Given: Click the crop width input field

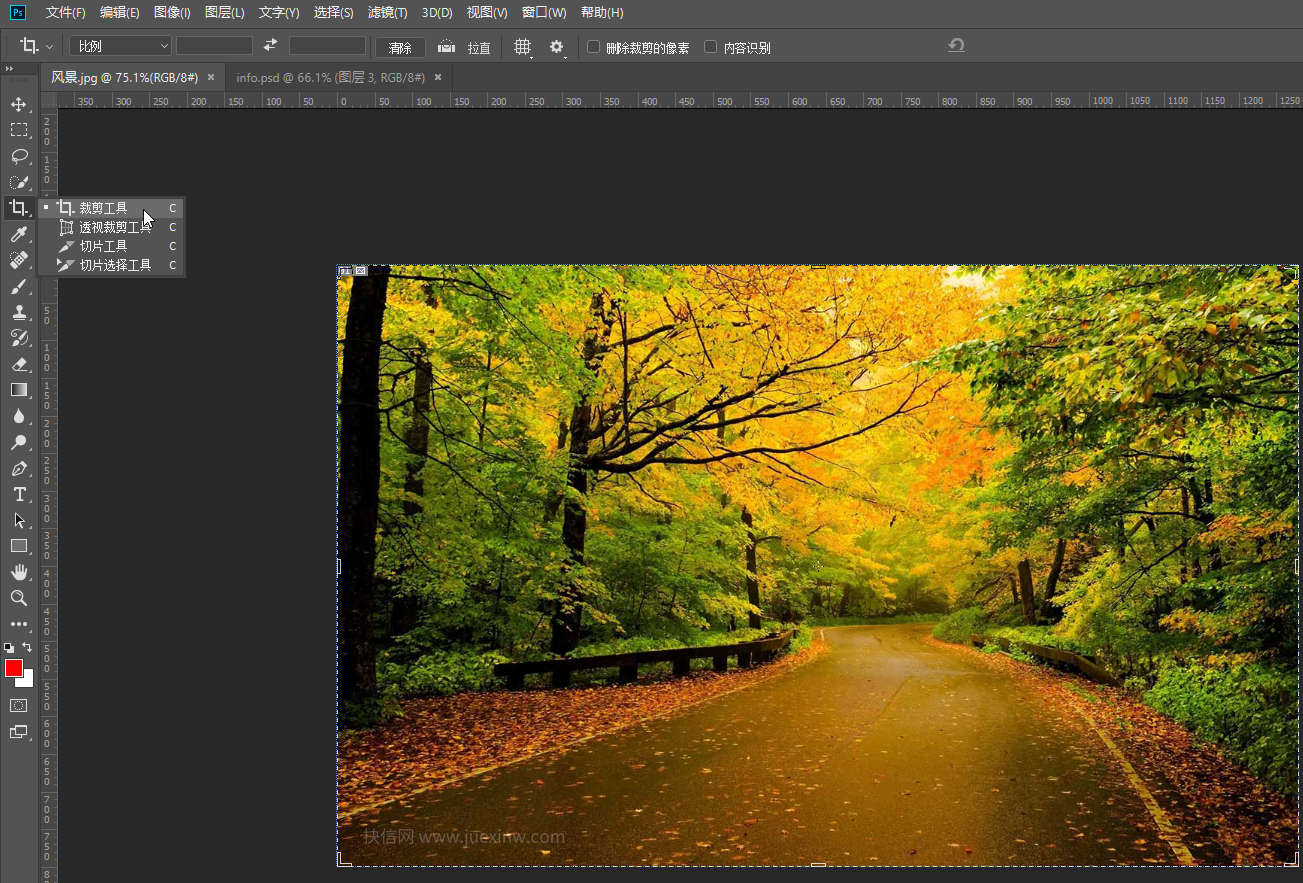Looking at the screenshot, I should [x=214, y=46].
